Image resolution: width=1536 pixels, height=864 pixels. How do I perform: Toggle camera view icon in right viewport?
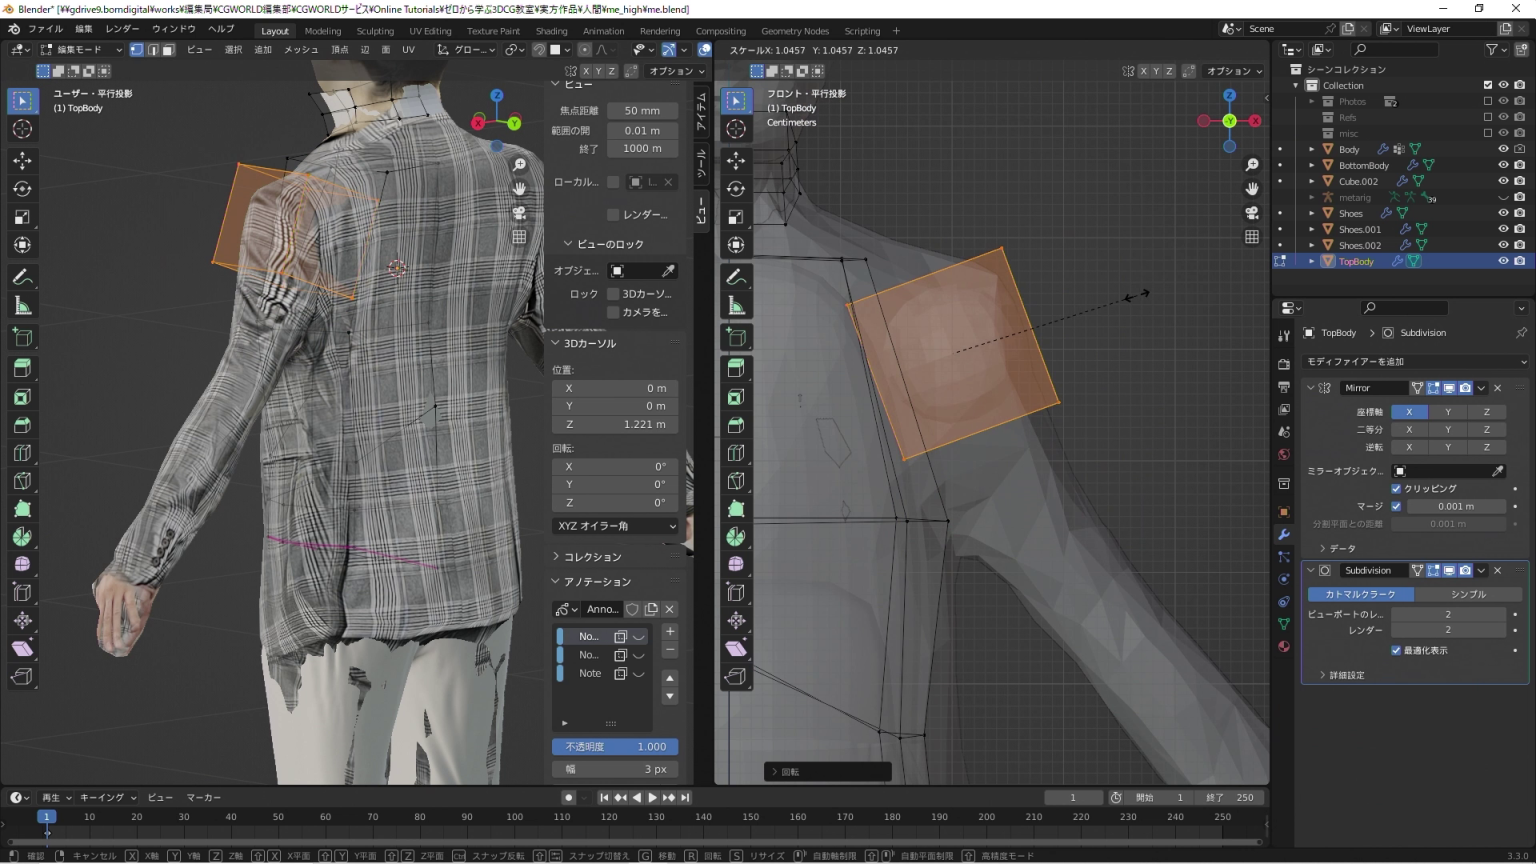tap(1252, 213)
